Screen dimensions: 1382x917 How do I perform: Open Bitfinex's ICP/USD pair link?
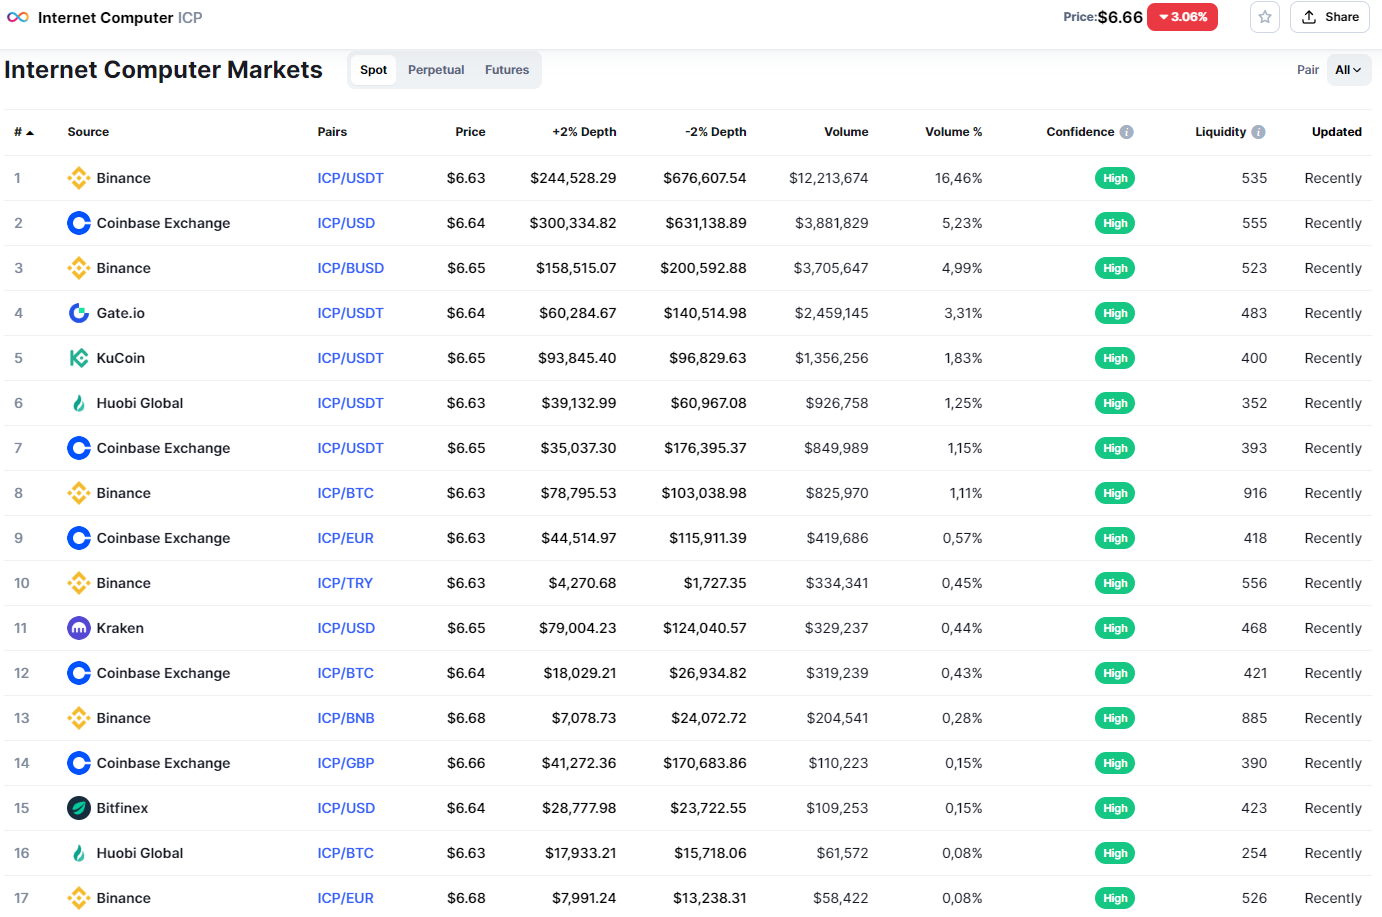[346, 808]
